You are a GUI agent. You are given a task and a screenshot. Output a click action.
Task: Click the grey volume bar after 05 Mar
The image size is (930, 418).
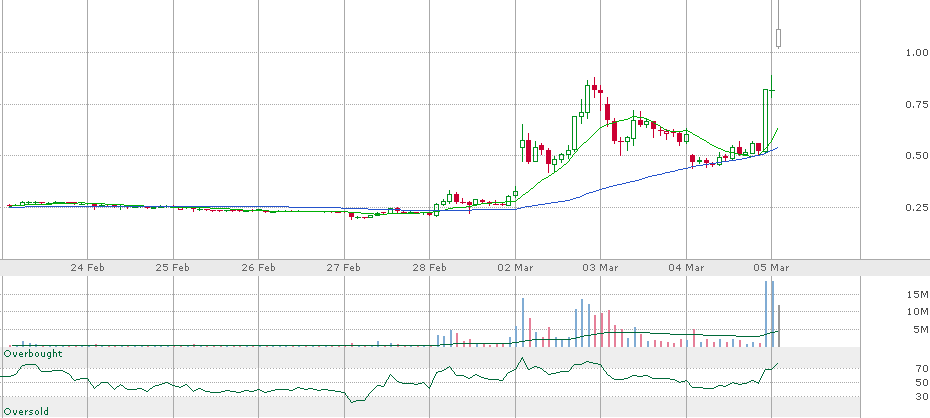click(x=779, y=326)
